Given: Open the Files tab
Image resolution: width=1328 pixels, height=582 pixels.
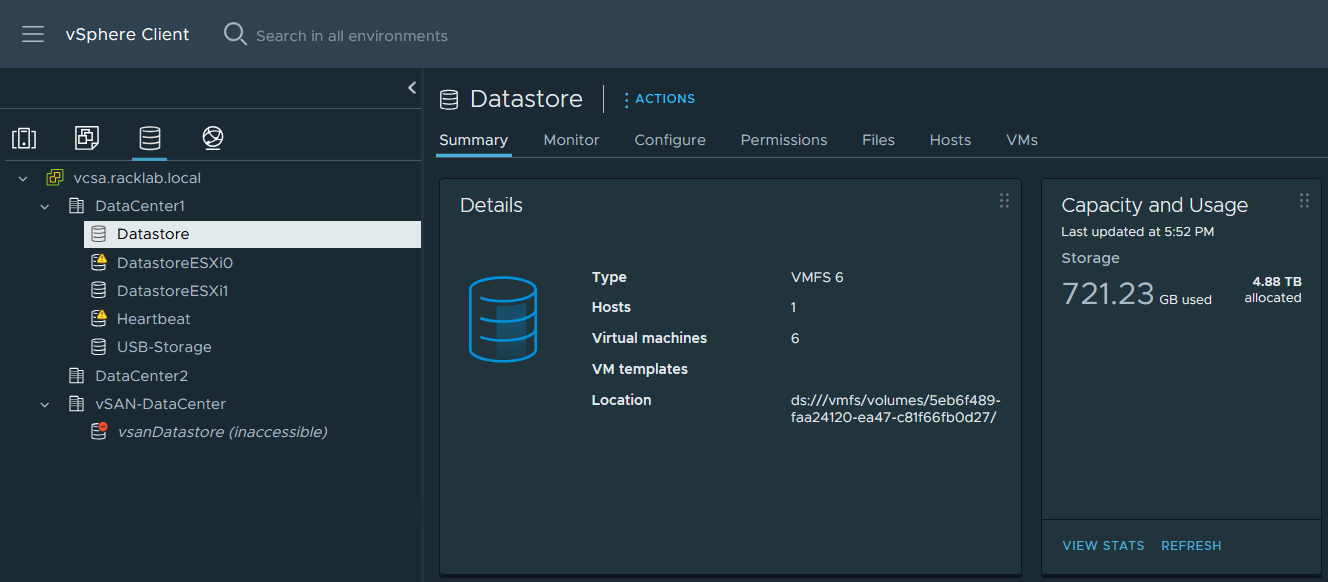Looking at the screenshot, I should [x=878, y=140].
